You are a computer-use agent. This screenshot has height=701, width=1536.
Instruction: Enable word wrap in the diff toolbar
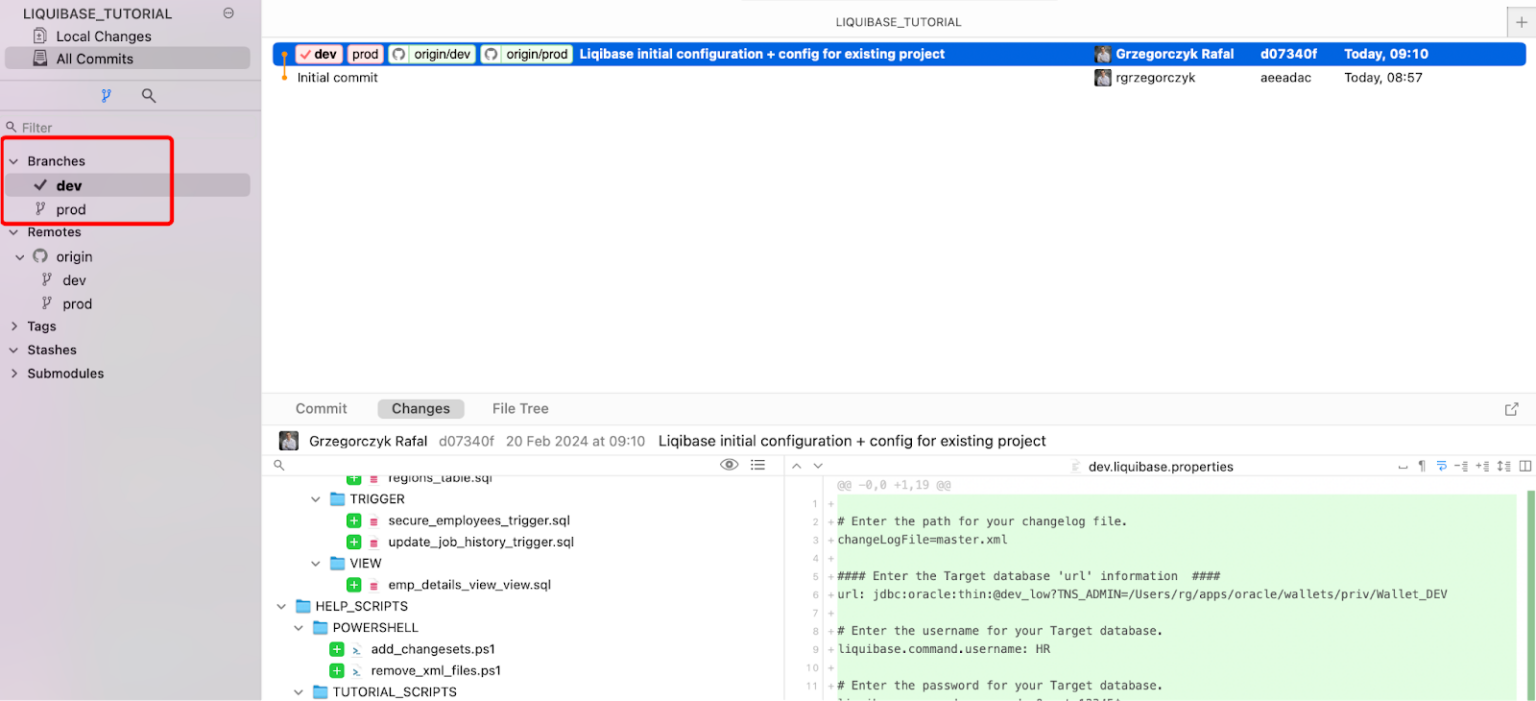(x=1442, y=466)
